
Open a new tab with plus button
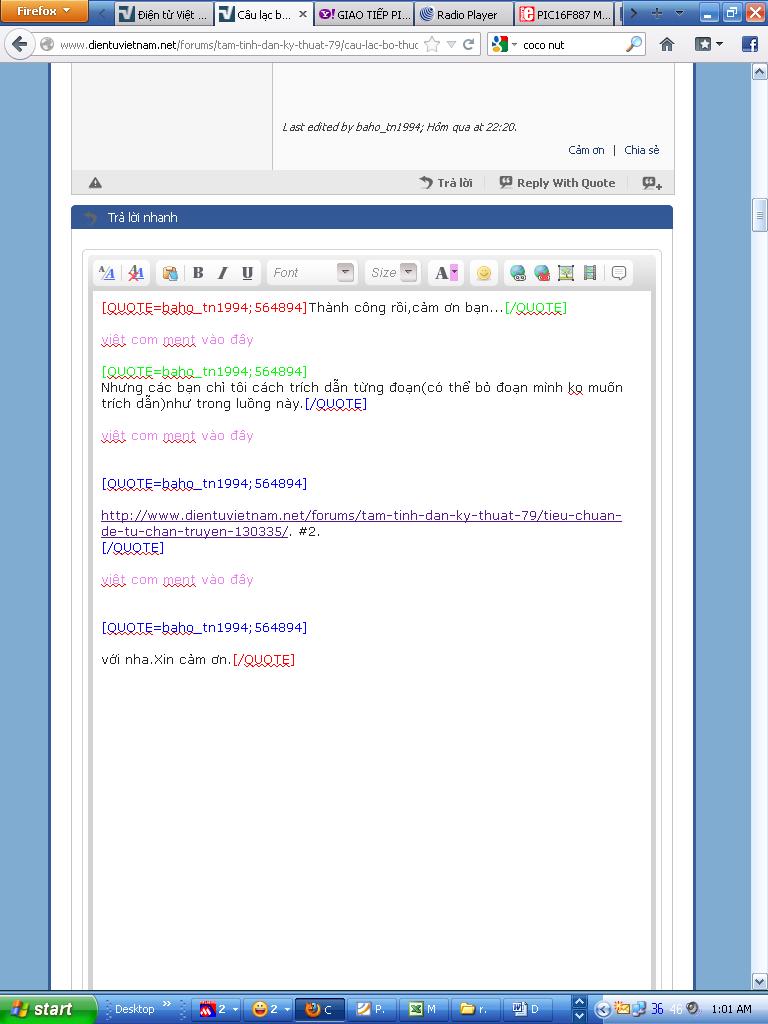click(657, 13)
